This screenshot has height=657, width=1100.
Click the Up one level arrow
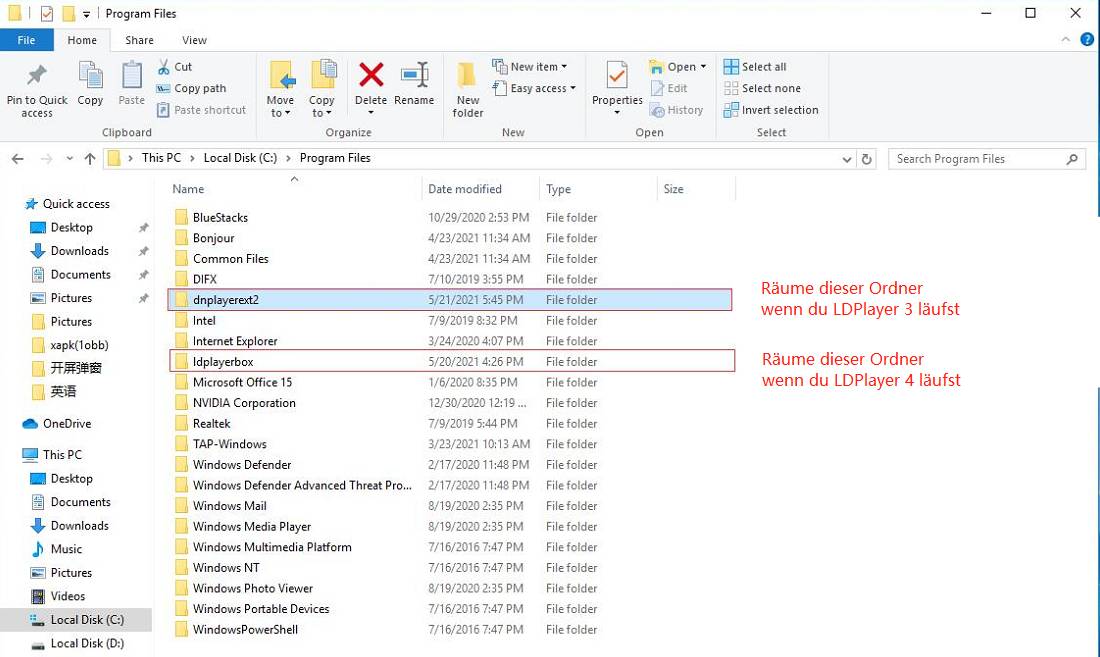pyautogui.click(x=90, y=159)
